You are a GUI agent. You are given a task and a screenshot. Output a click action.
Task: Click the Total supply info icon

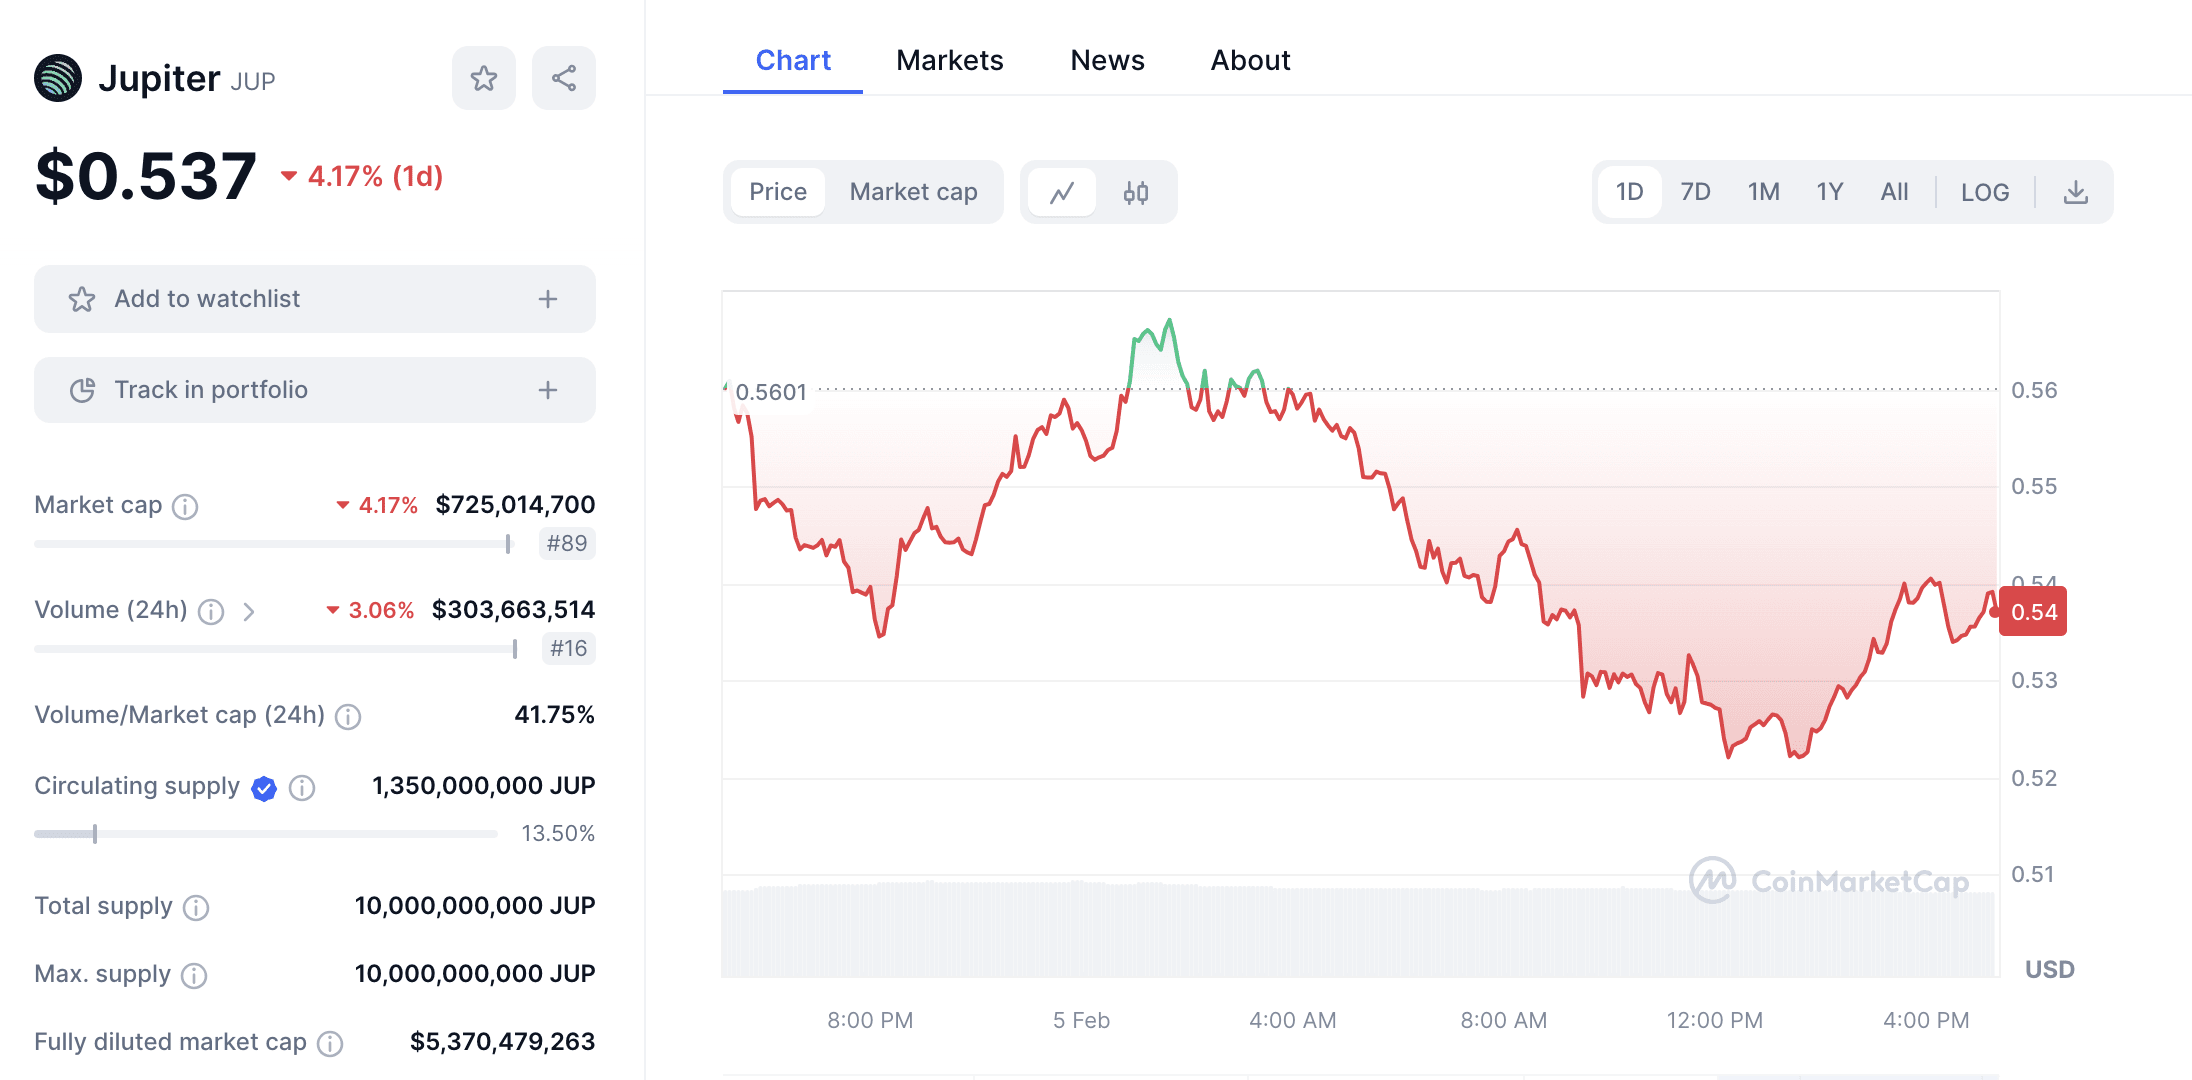[196, 908]
